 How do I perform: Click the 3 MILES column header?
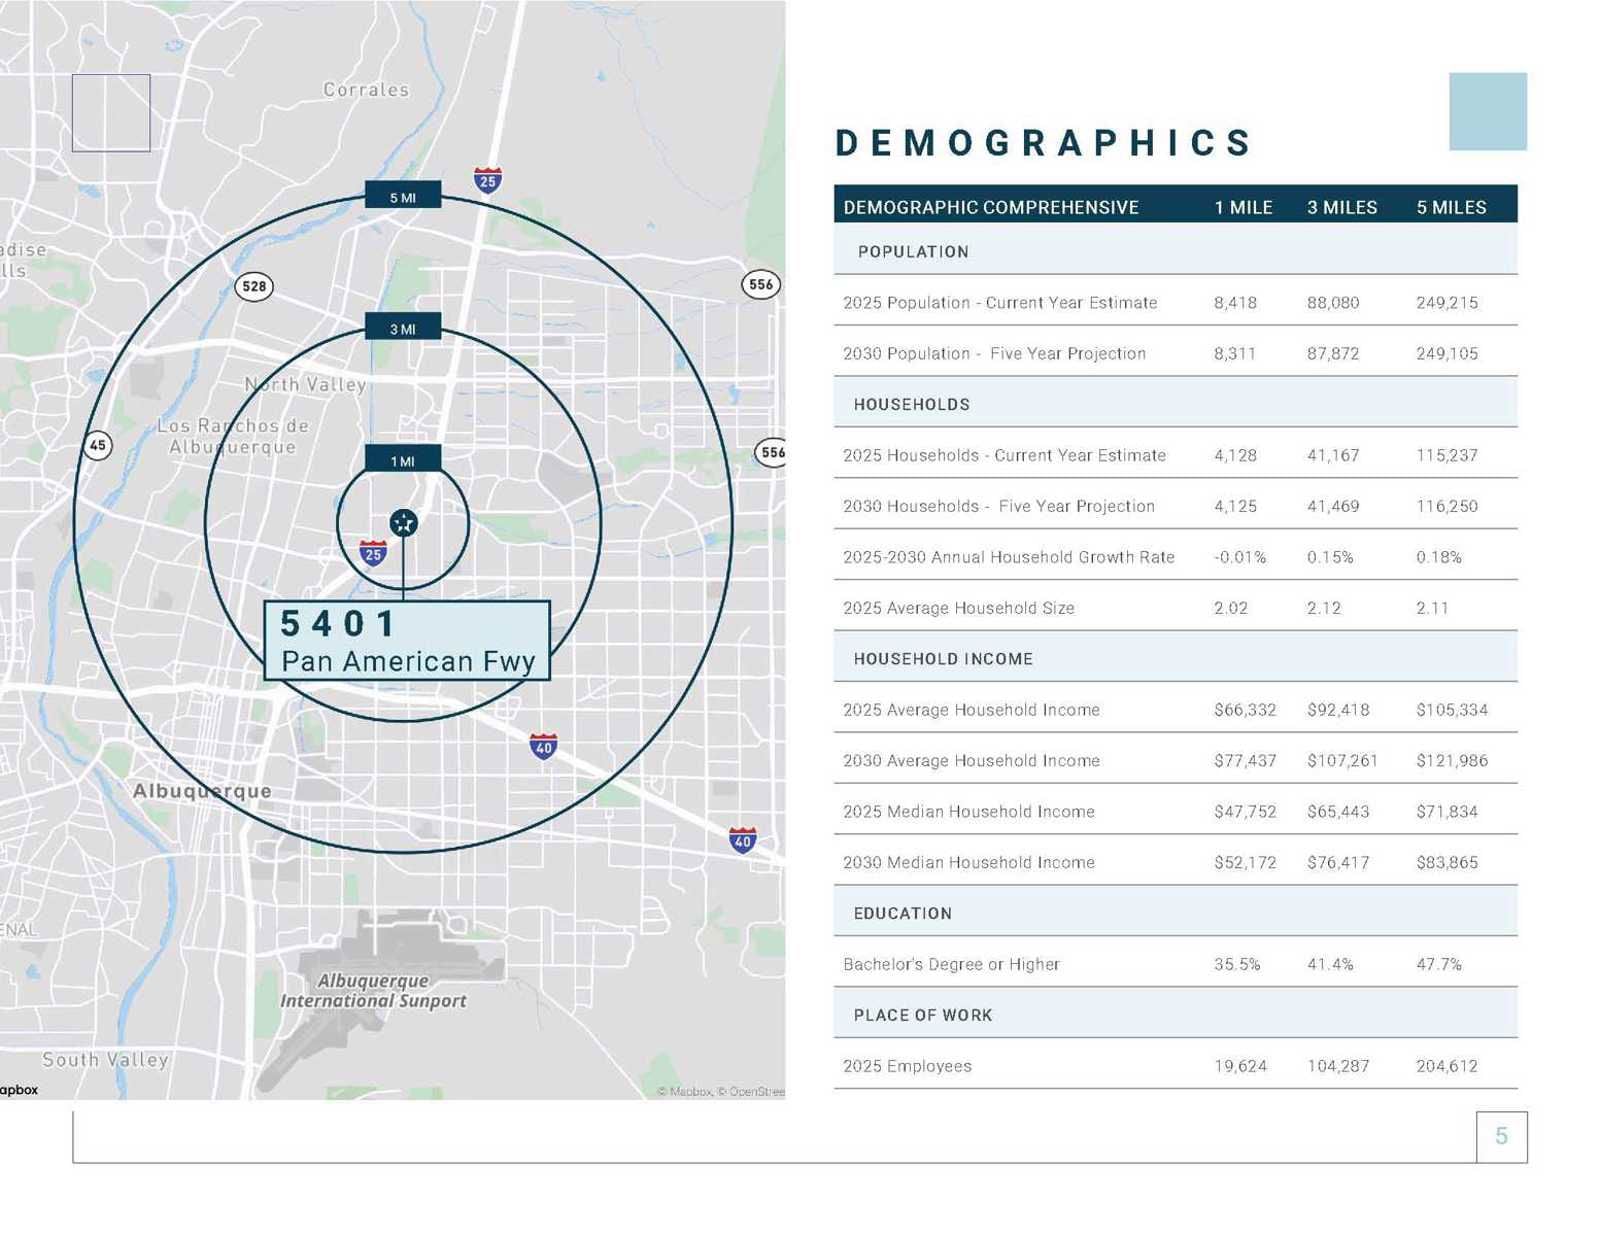click(1342, 207)
